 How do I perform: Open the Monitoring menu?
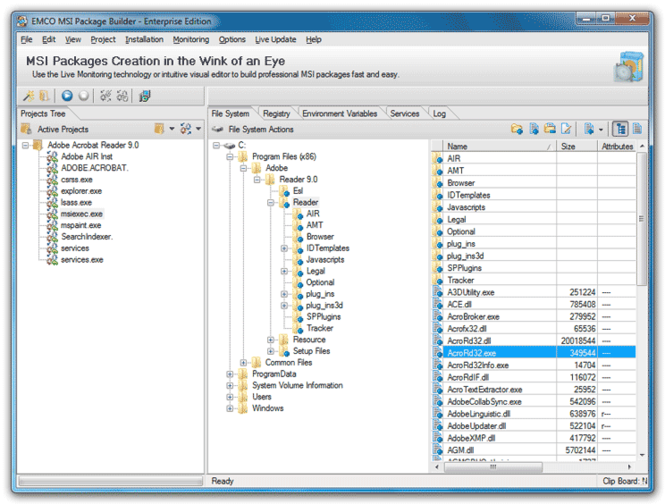(191, 39)
